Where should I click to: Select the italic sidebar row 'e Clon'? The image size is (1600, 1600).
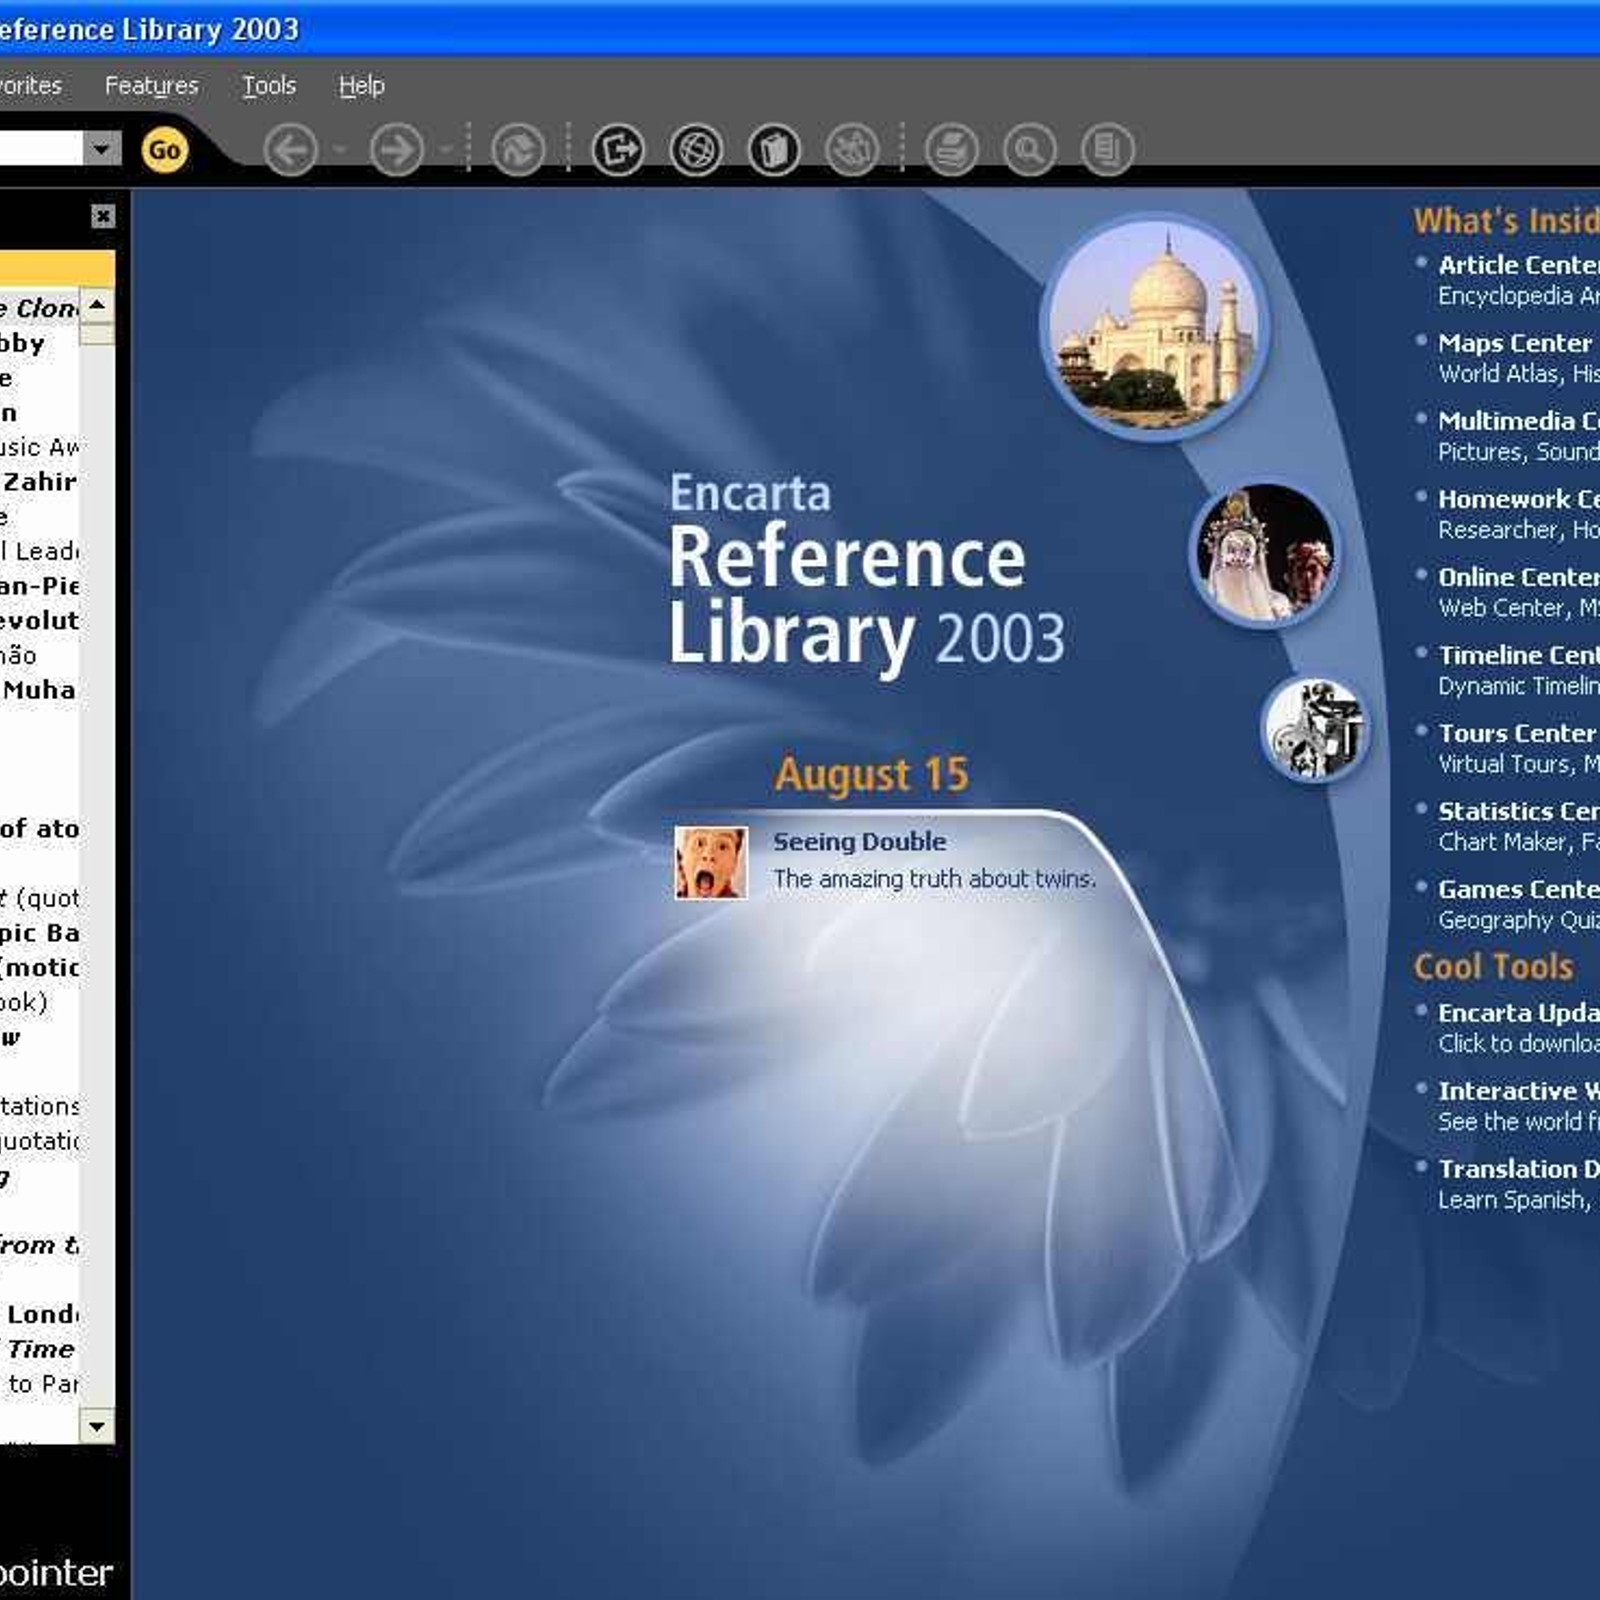point(39,308)
